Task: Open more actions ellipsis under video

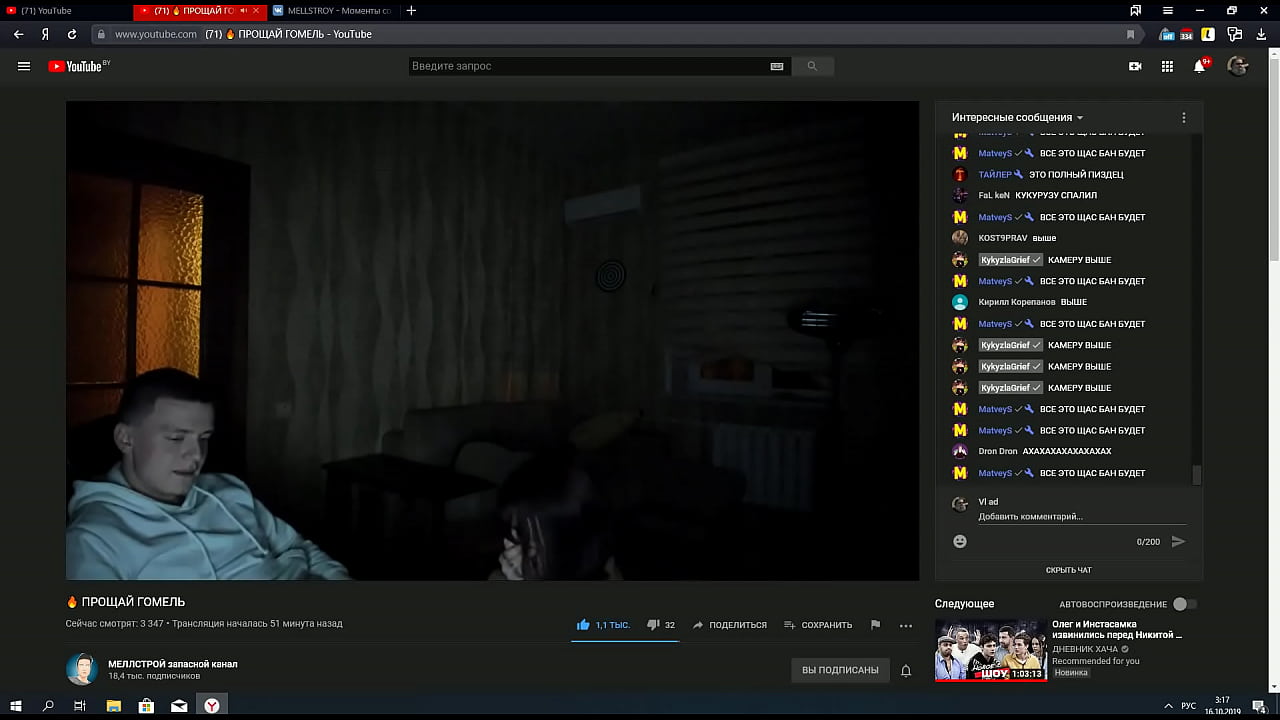Action: pyautogui.click(x=906, y=625)
